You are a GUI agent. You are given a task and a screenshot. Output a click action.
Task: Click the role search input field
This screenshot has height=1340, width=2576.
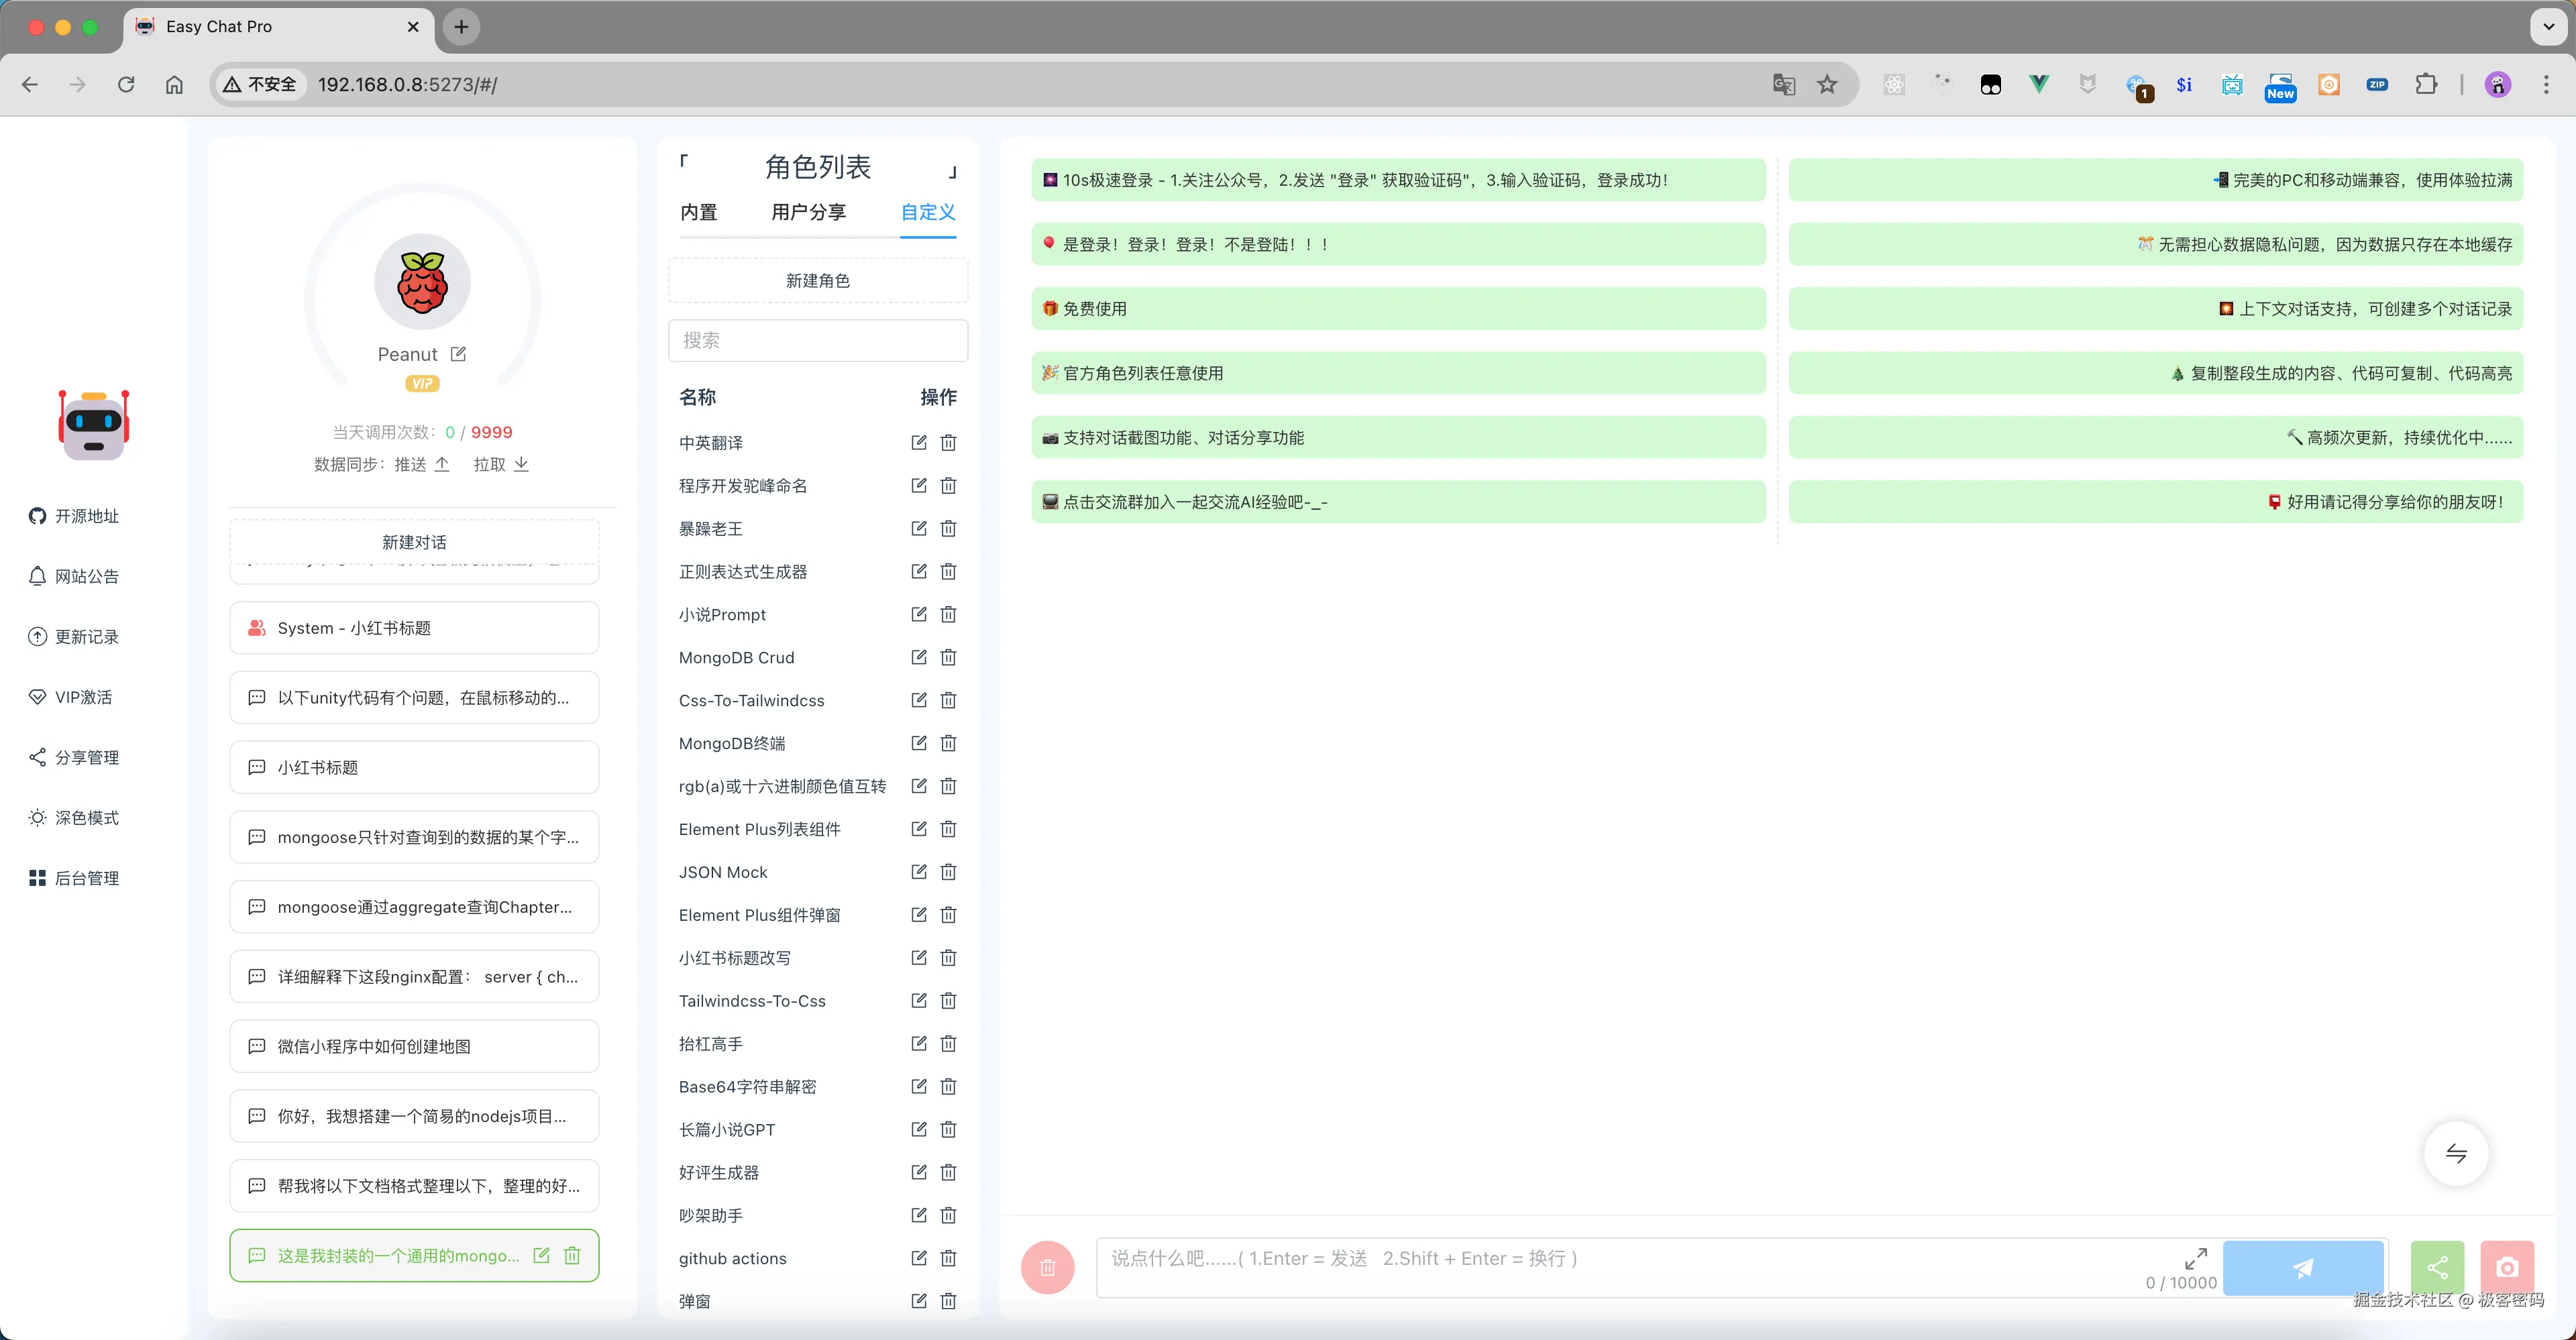817,340
